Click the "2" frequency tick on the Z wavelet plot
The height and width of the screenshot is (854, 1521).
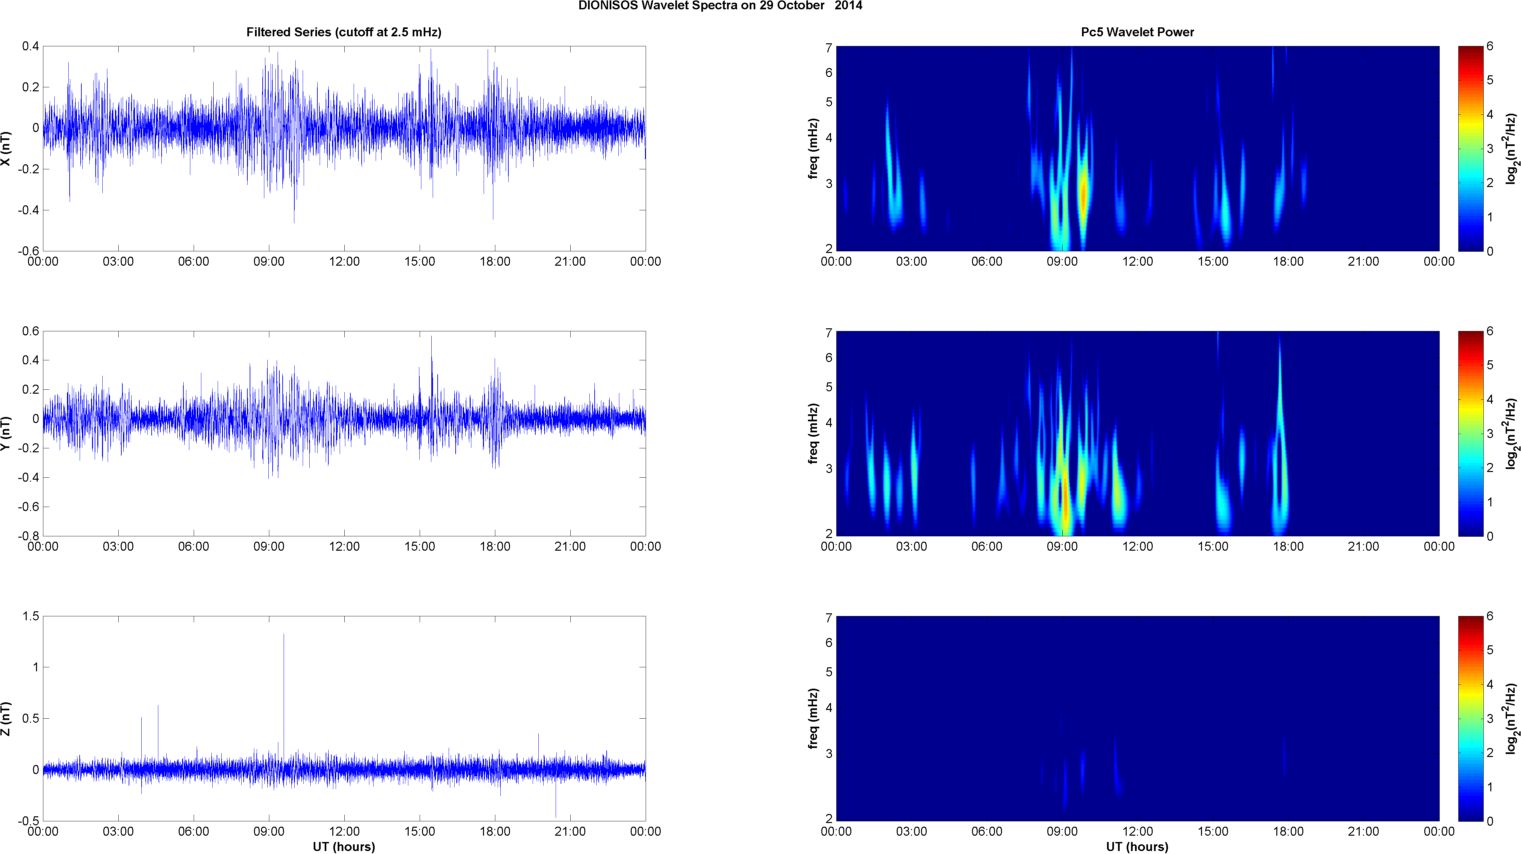(x=829, y=819)
